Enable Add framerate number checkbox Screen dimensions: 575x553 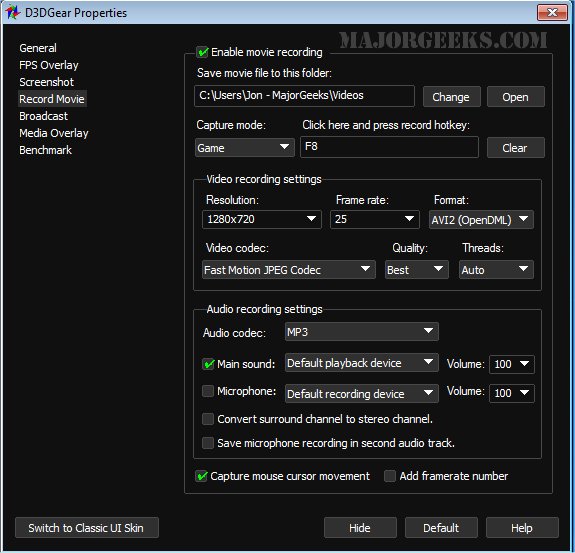click(390, 476)
